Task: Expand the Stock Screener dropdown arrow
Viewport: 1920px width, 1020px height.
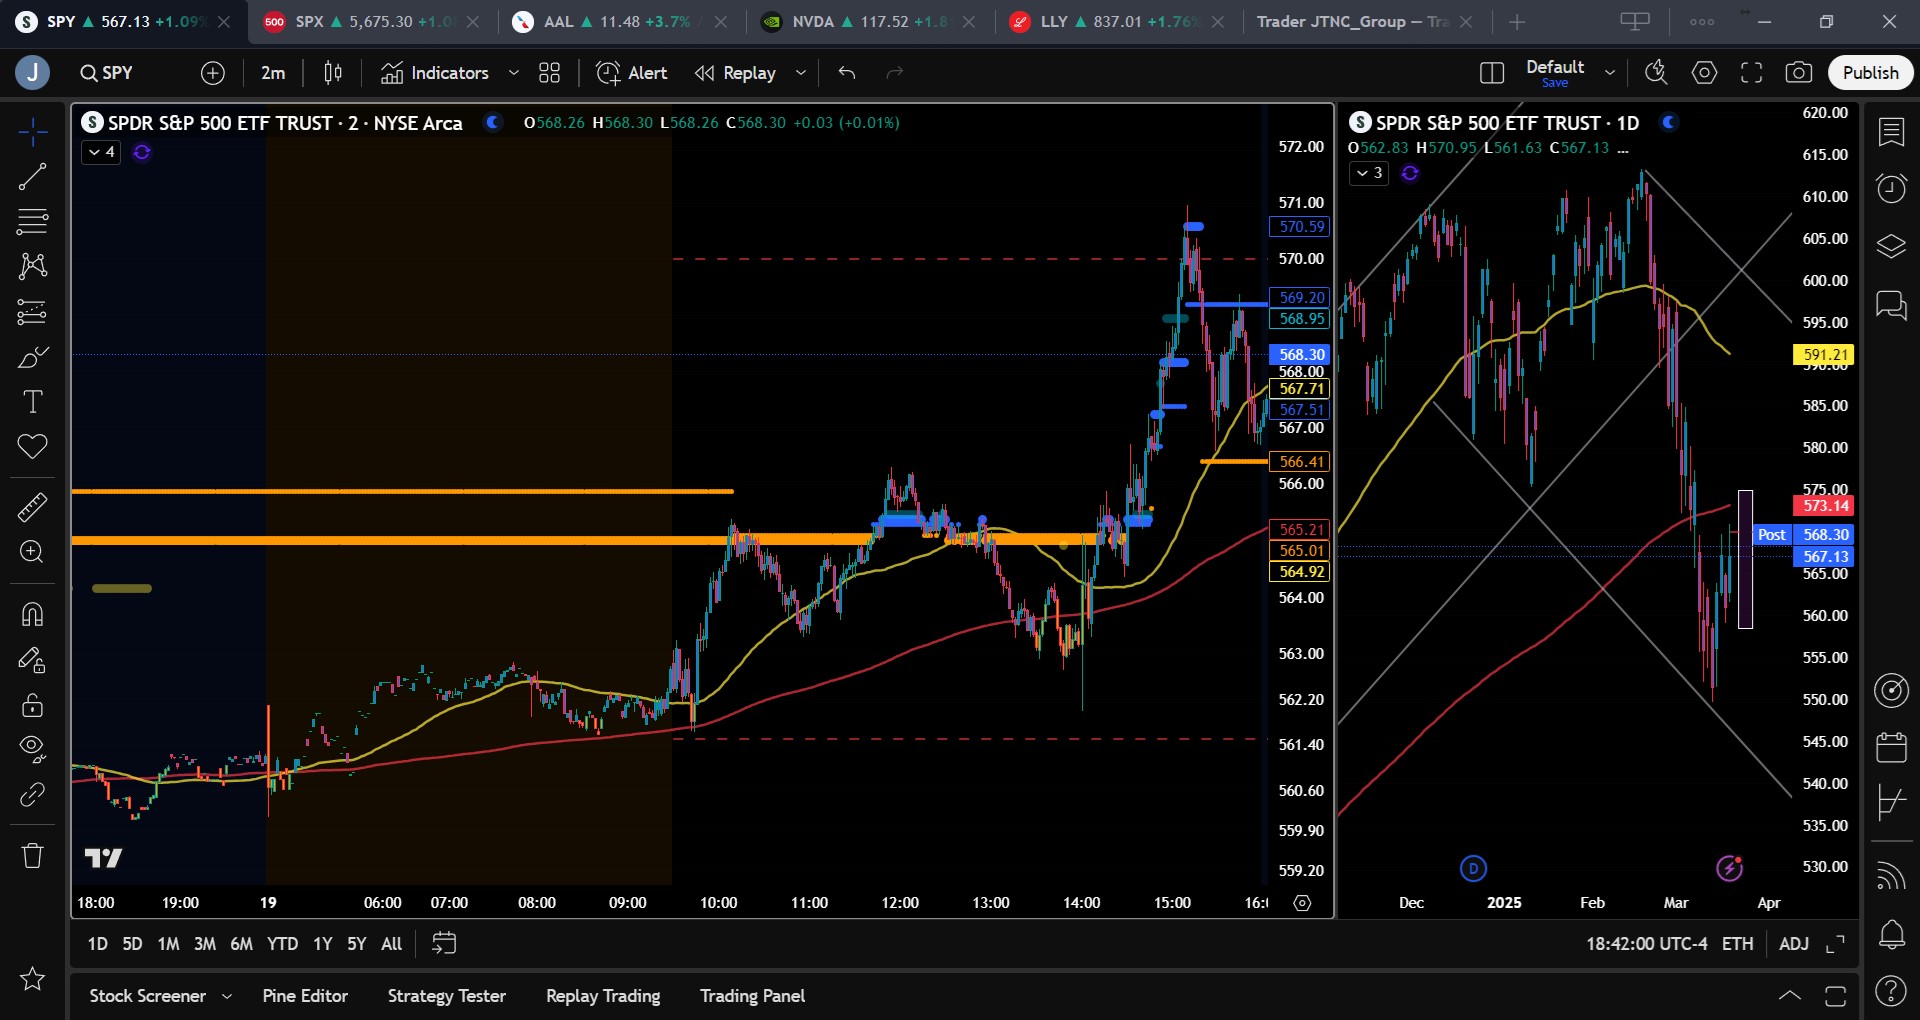Action: click(227, 996)
